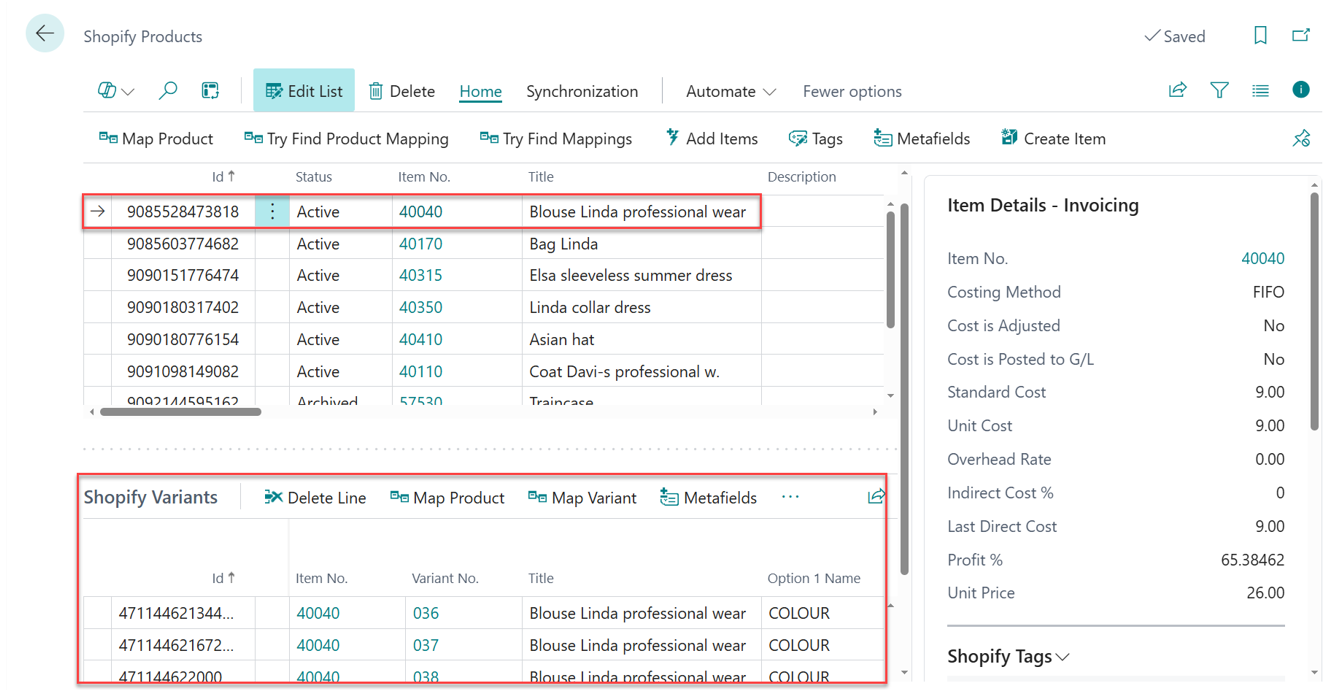Expand the Shopify Tags section
The image size is (1327, 690).
[1008, 656]
